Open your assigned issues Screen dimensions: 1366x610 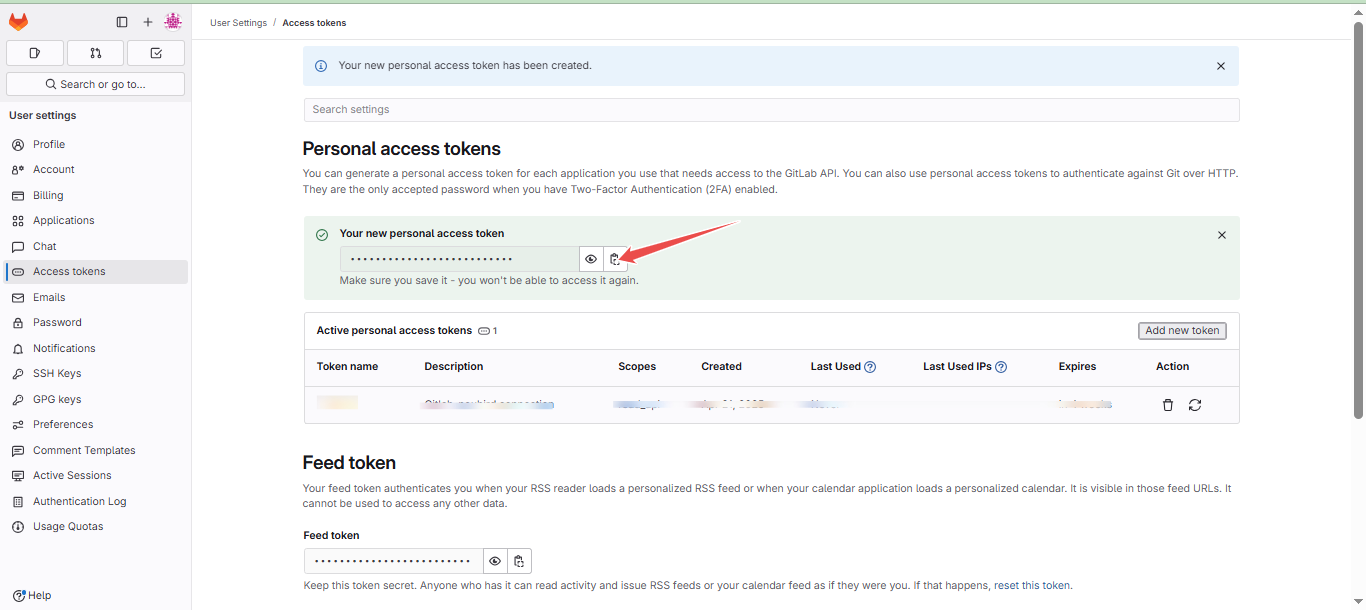34,52
